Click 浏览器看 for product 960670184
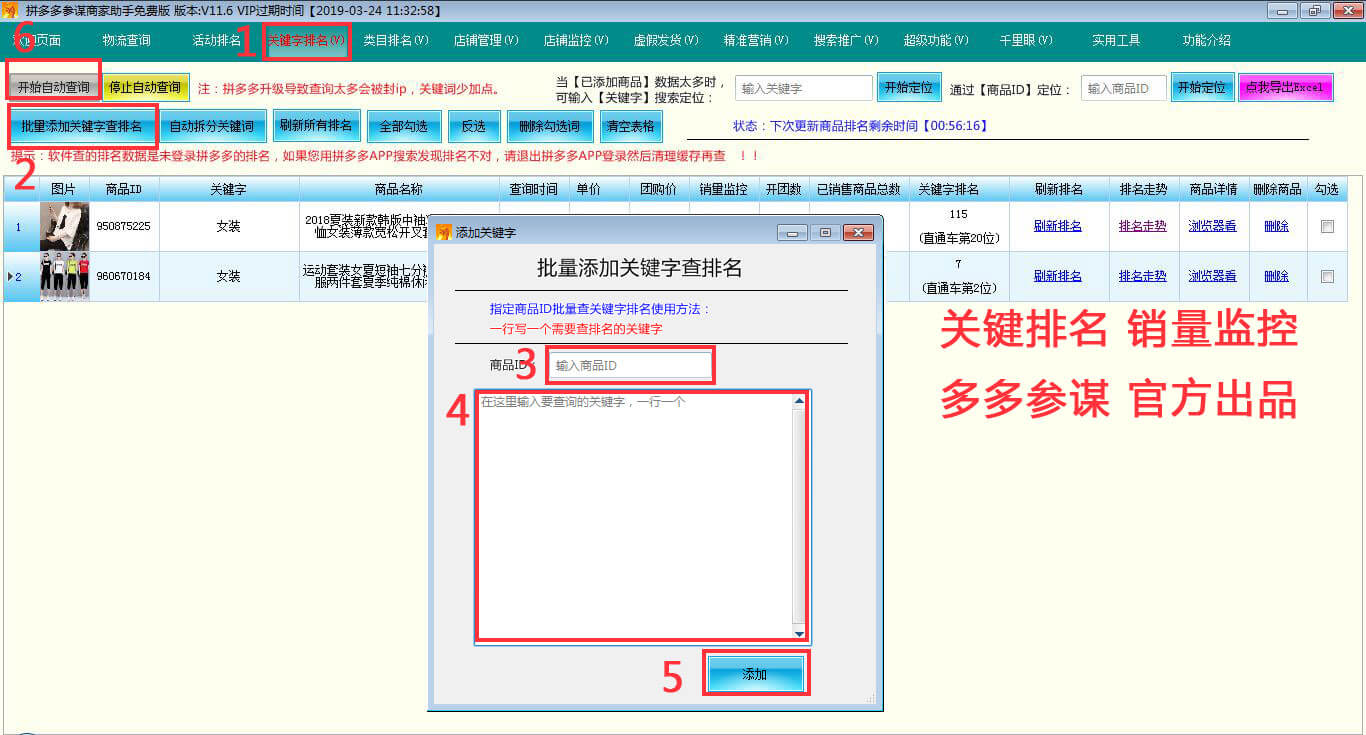Viewport: 1366px width, 735px height. point(1212,276)
